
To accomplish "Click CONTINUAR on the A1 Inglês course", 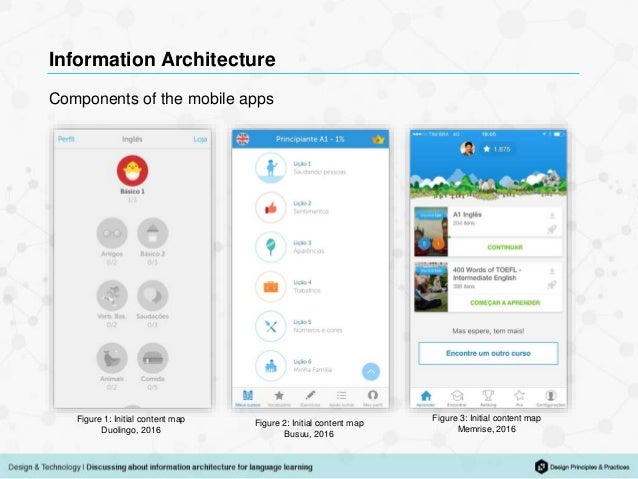I will [505, 247].
